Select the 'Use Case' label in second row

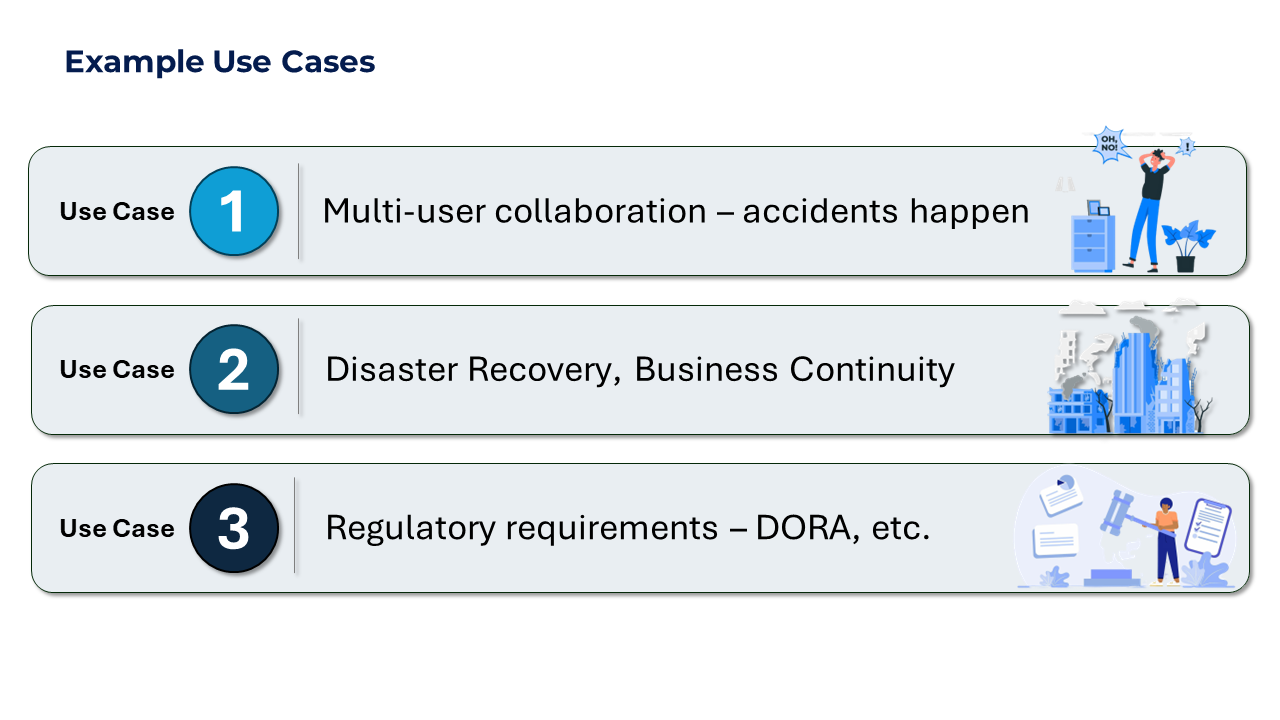117,370
